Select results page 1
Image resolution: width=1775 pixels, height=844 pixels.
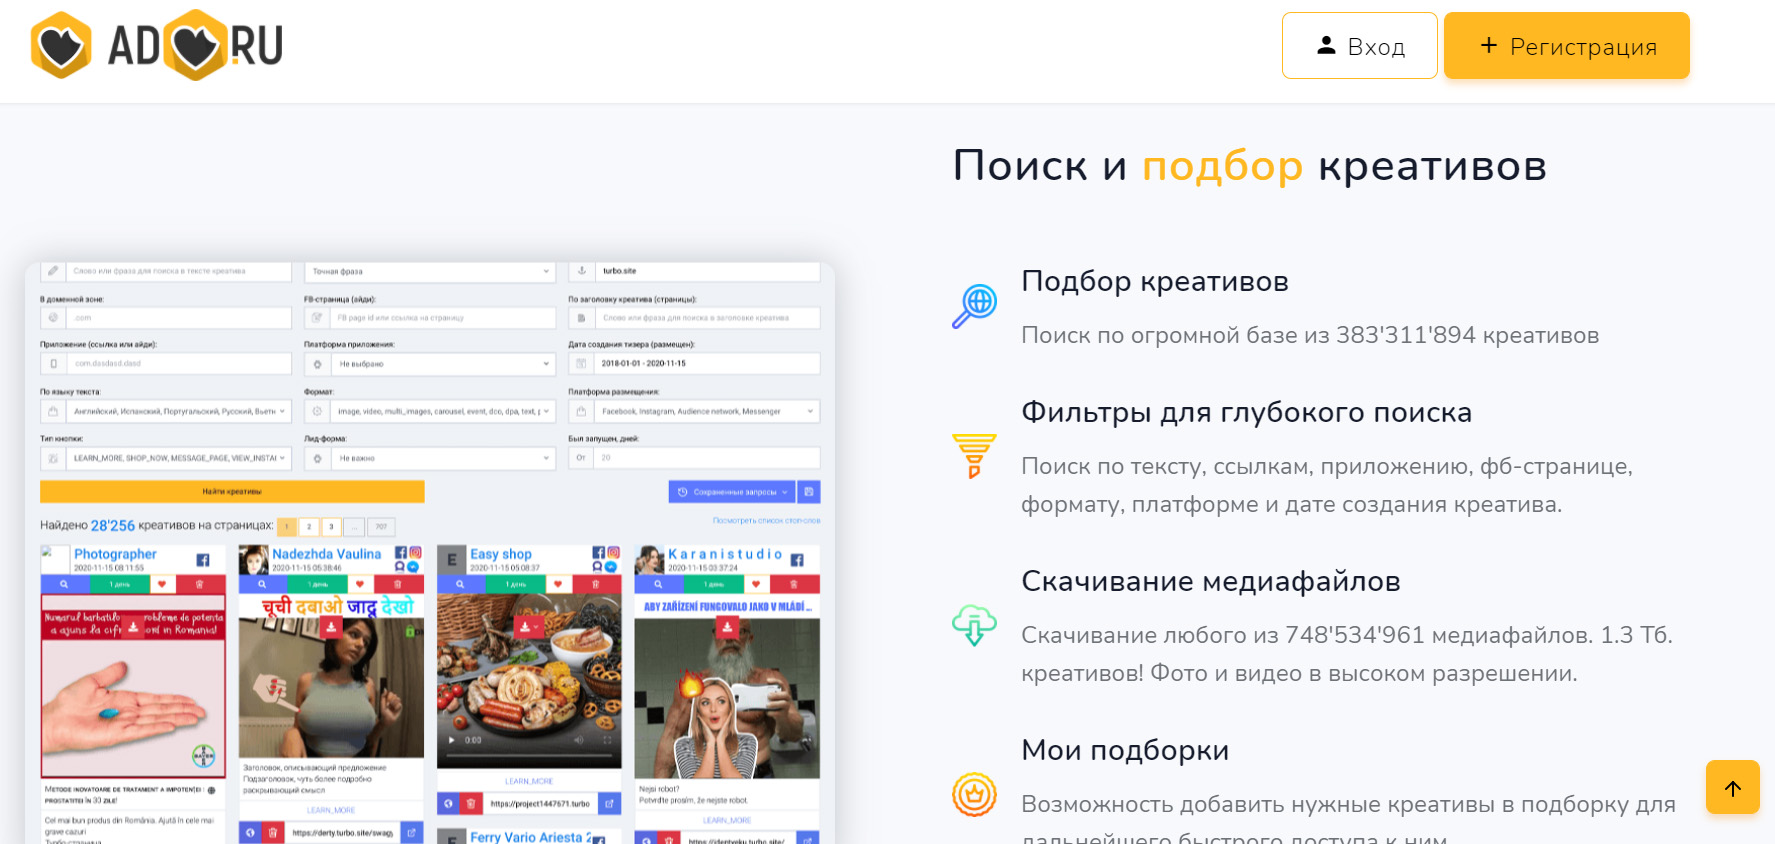point(287,526)
